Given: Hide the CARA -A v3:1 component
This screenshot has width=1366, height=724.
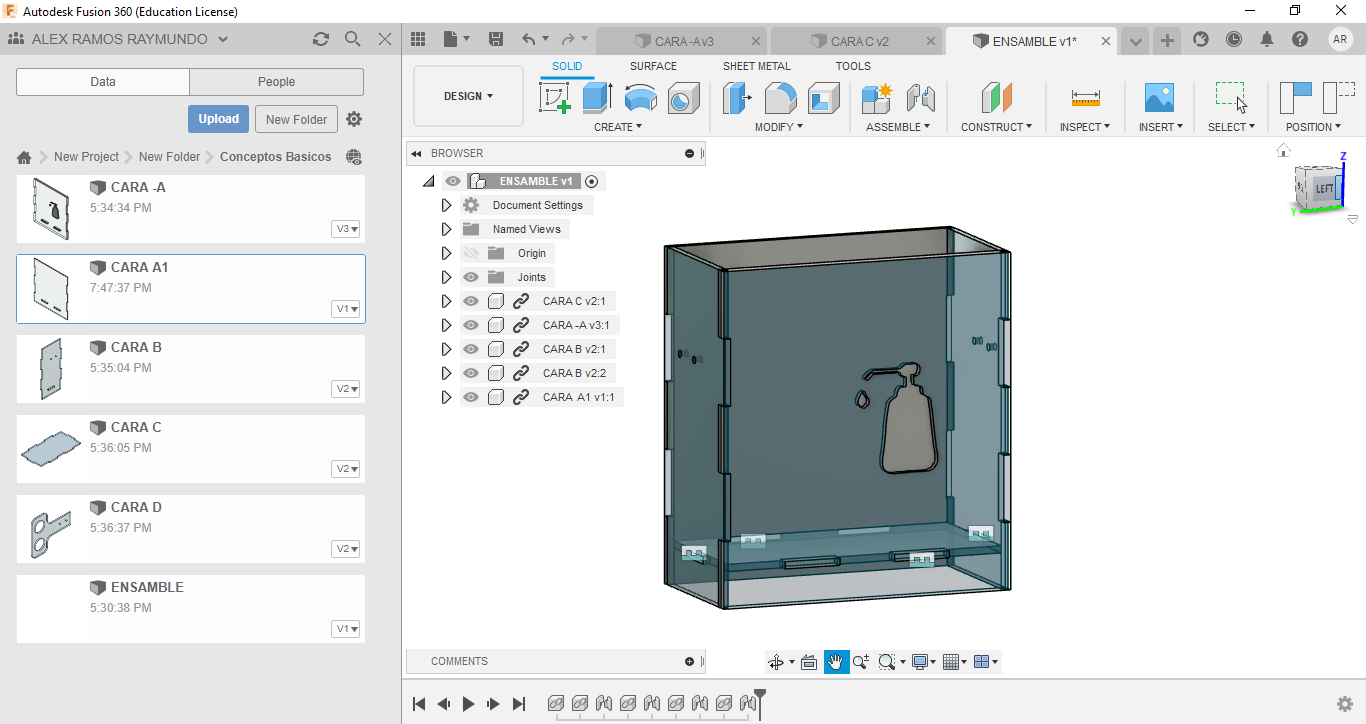Looking at the screenshot, I should point(471,325).
